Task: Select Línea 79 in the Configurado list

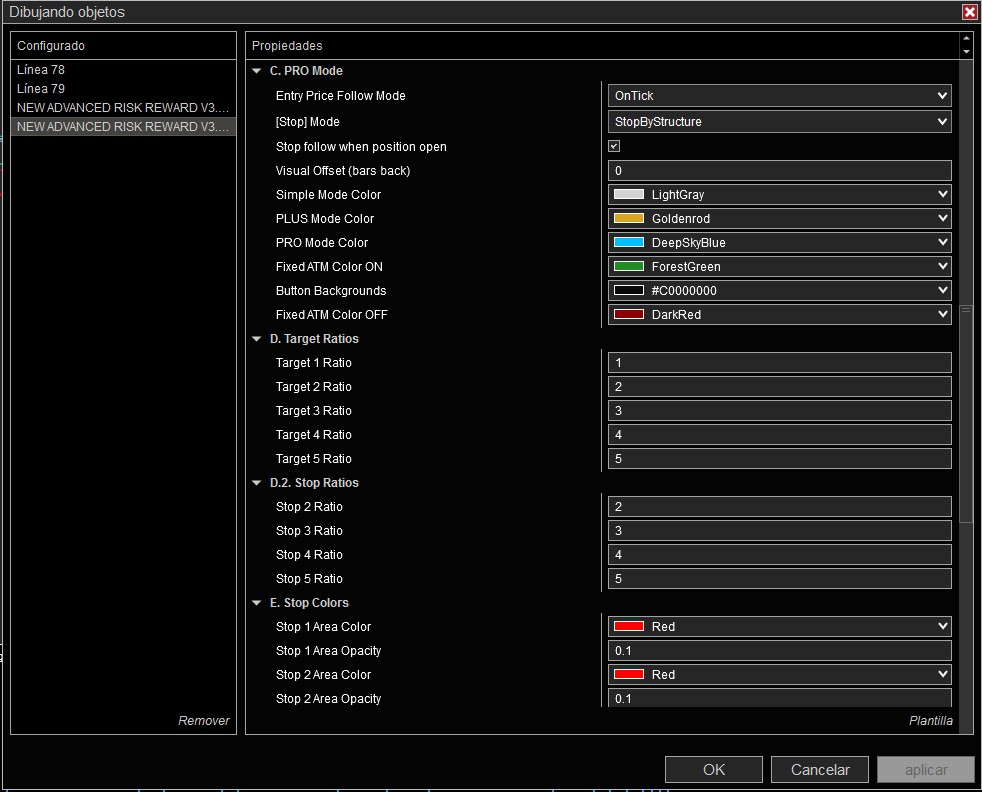Action: (41, 88)
